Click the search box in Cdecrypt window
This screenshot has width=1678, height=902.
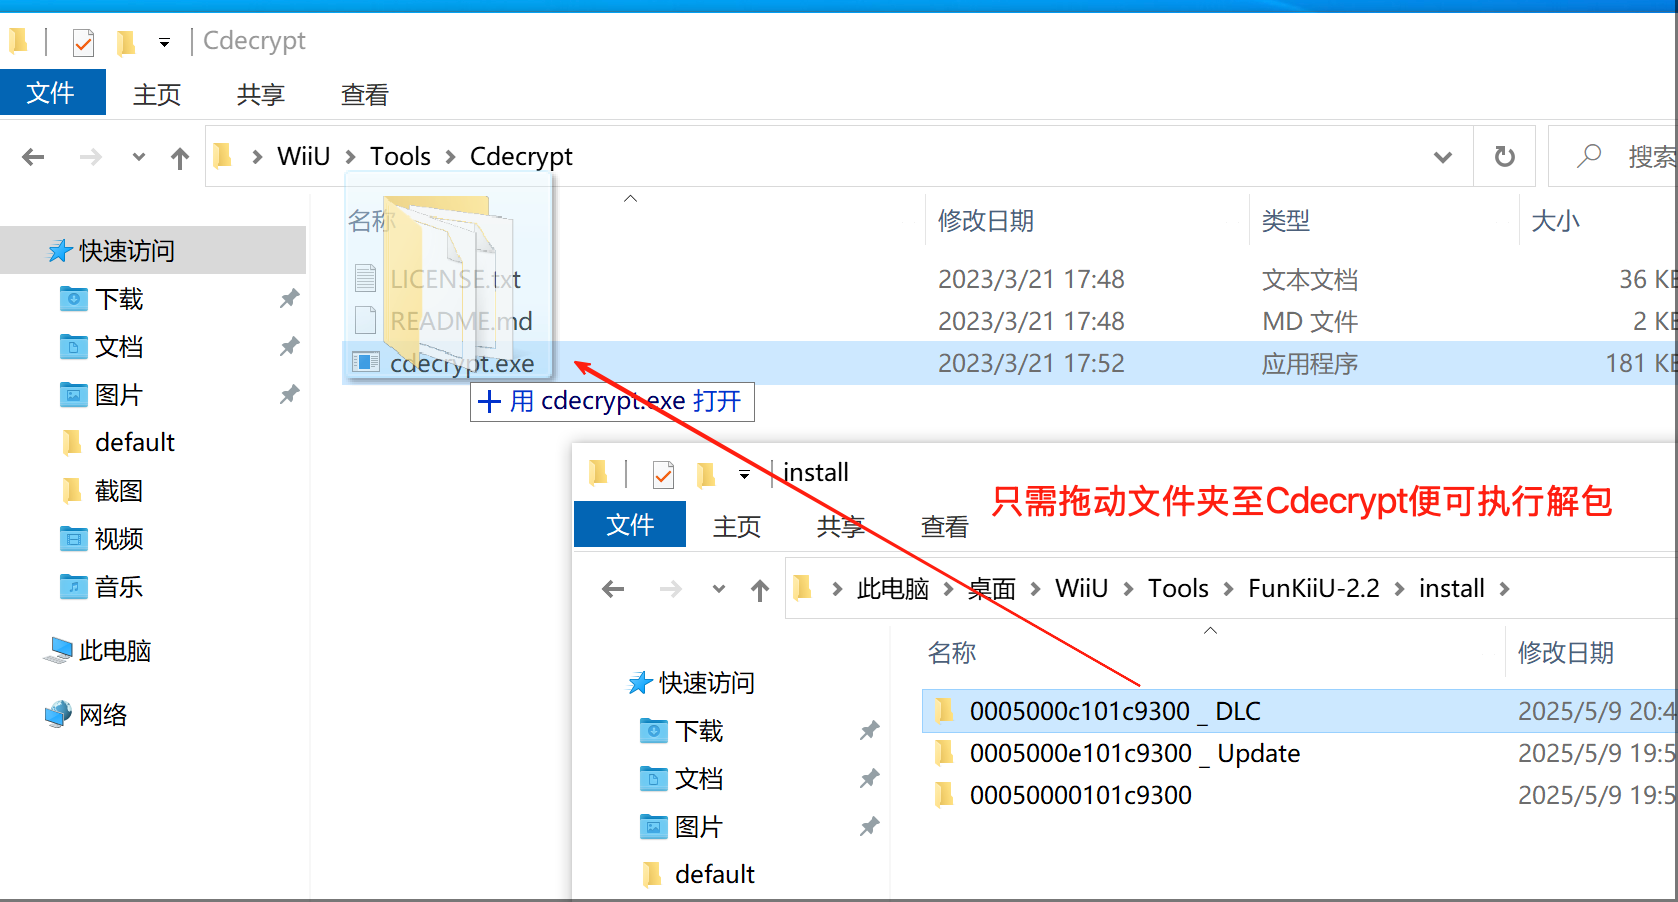[x=1612, y=156]
